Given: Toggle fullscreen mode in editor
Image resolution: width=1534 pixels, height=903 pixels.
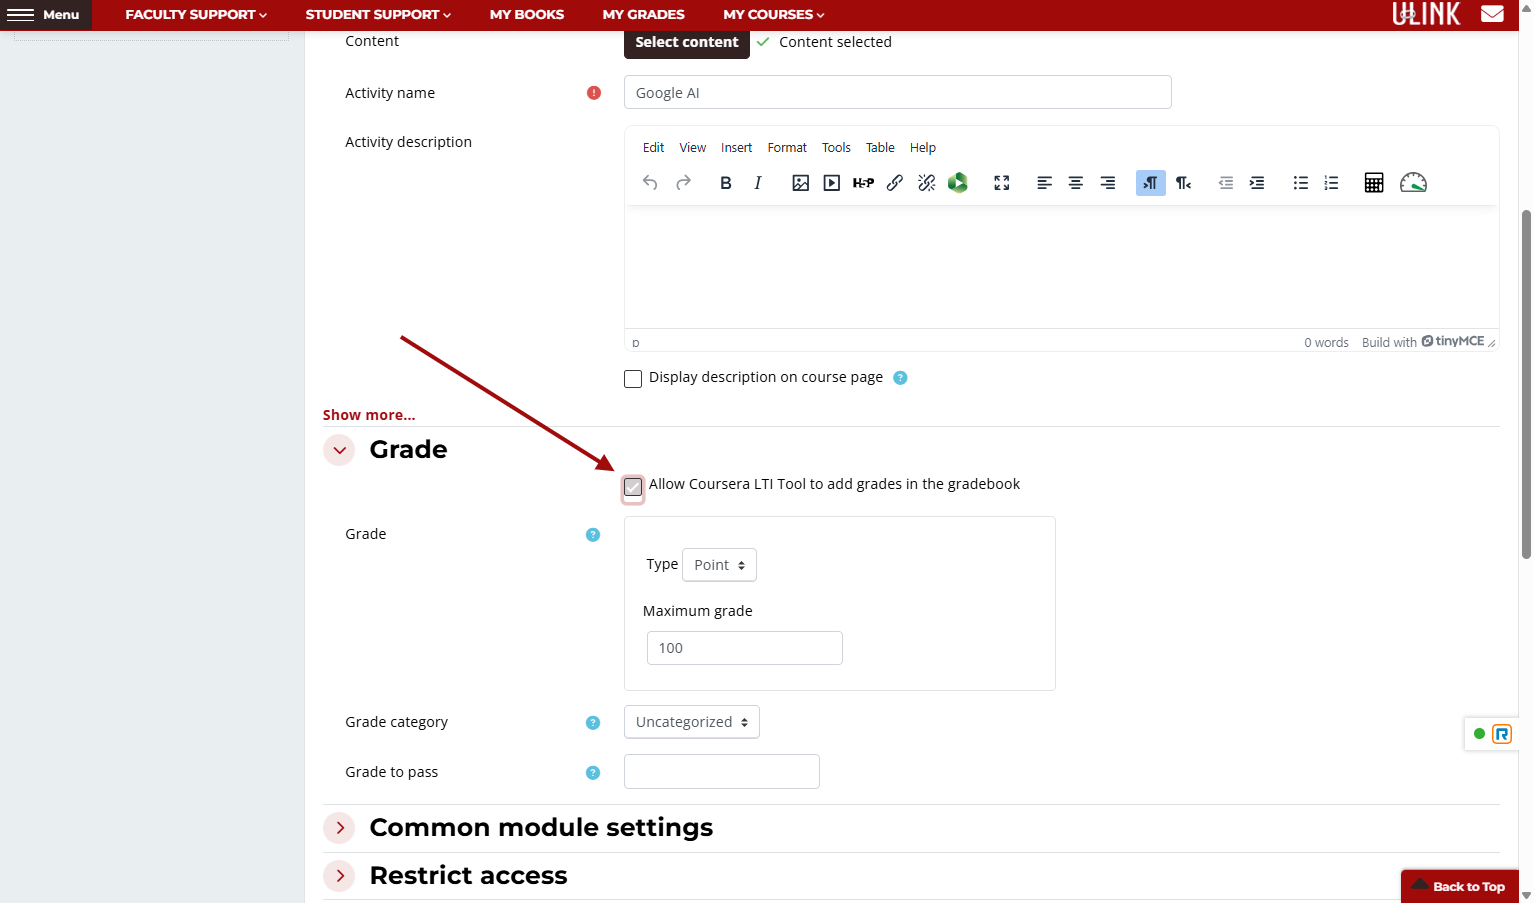Looking at the screenshot, I should (1002, 183).
